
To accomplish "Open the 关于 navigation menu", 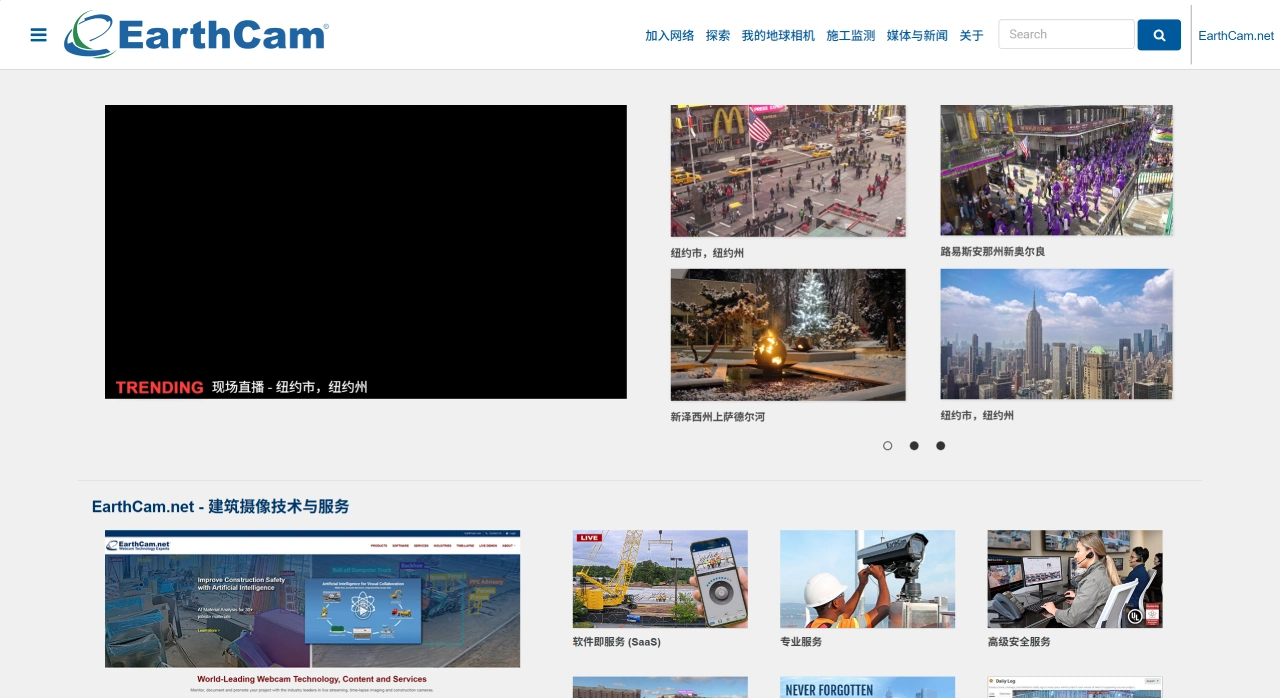I will (x=971, y=35).
